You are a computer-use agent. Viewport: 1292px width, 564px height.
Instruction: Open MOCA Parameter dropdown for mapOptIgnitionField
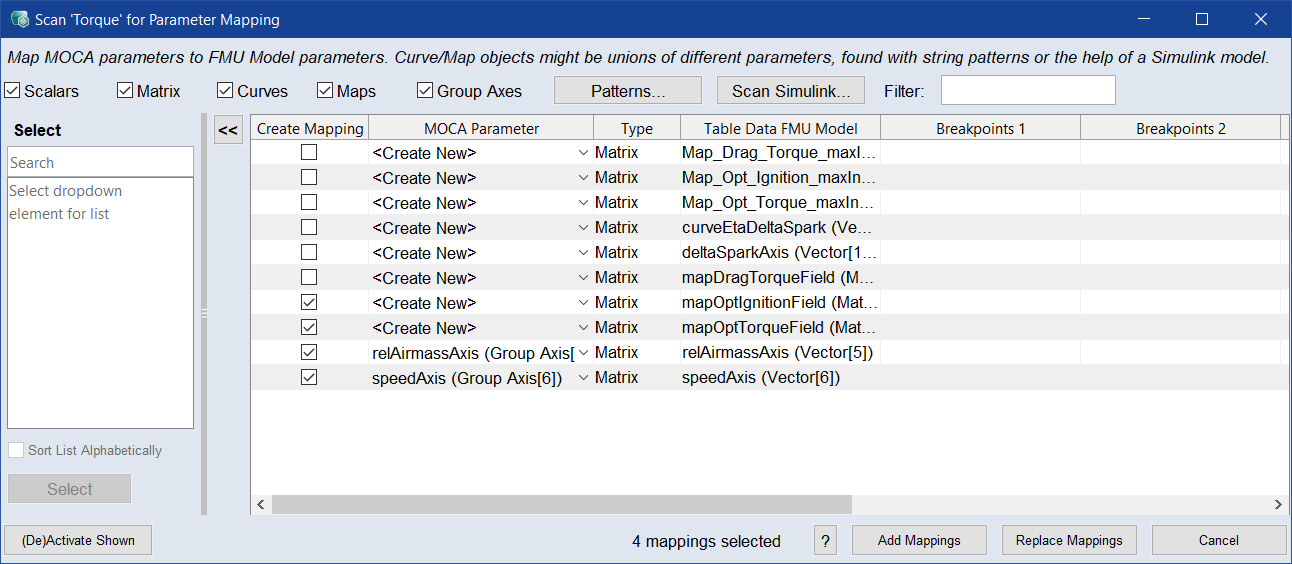tap(583, 303)
